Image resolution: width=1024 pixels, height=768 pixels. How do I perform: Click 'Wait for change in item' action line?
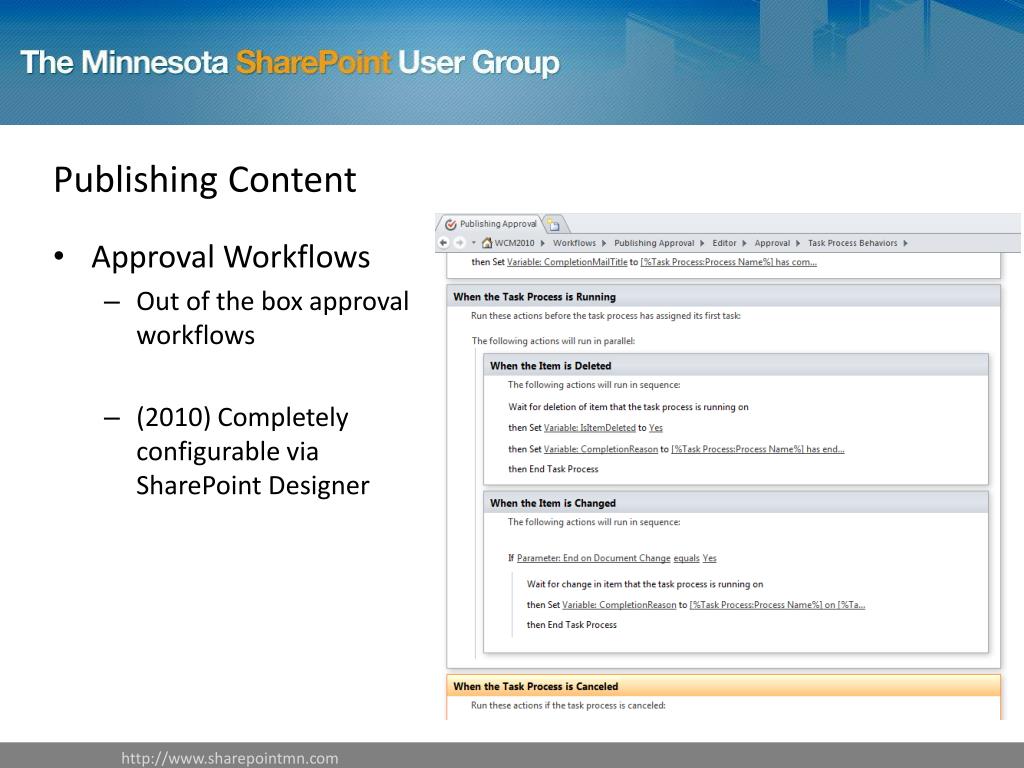645,584
